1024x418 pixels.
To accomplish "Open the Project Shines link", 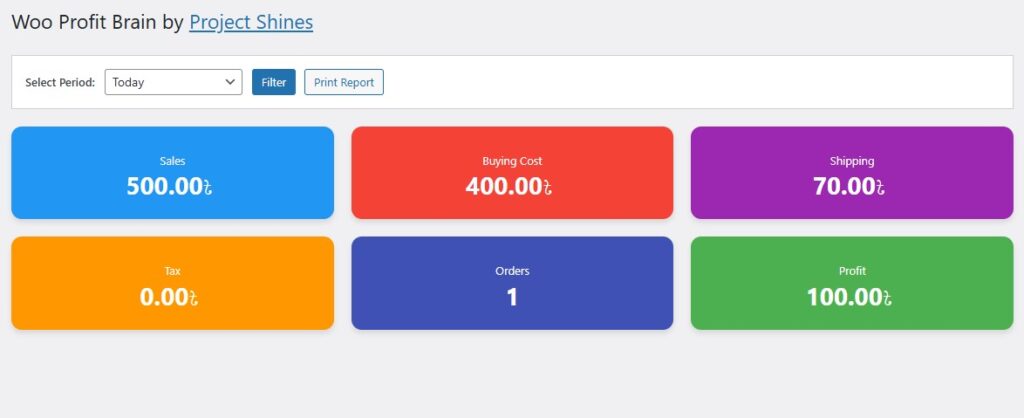I will (x=251, y=21).
